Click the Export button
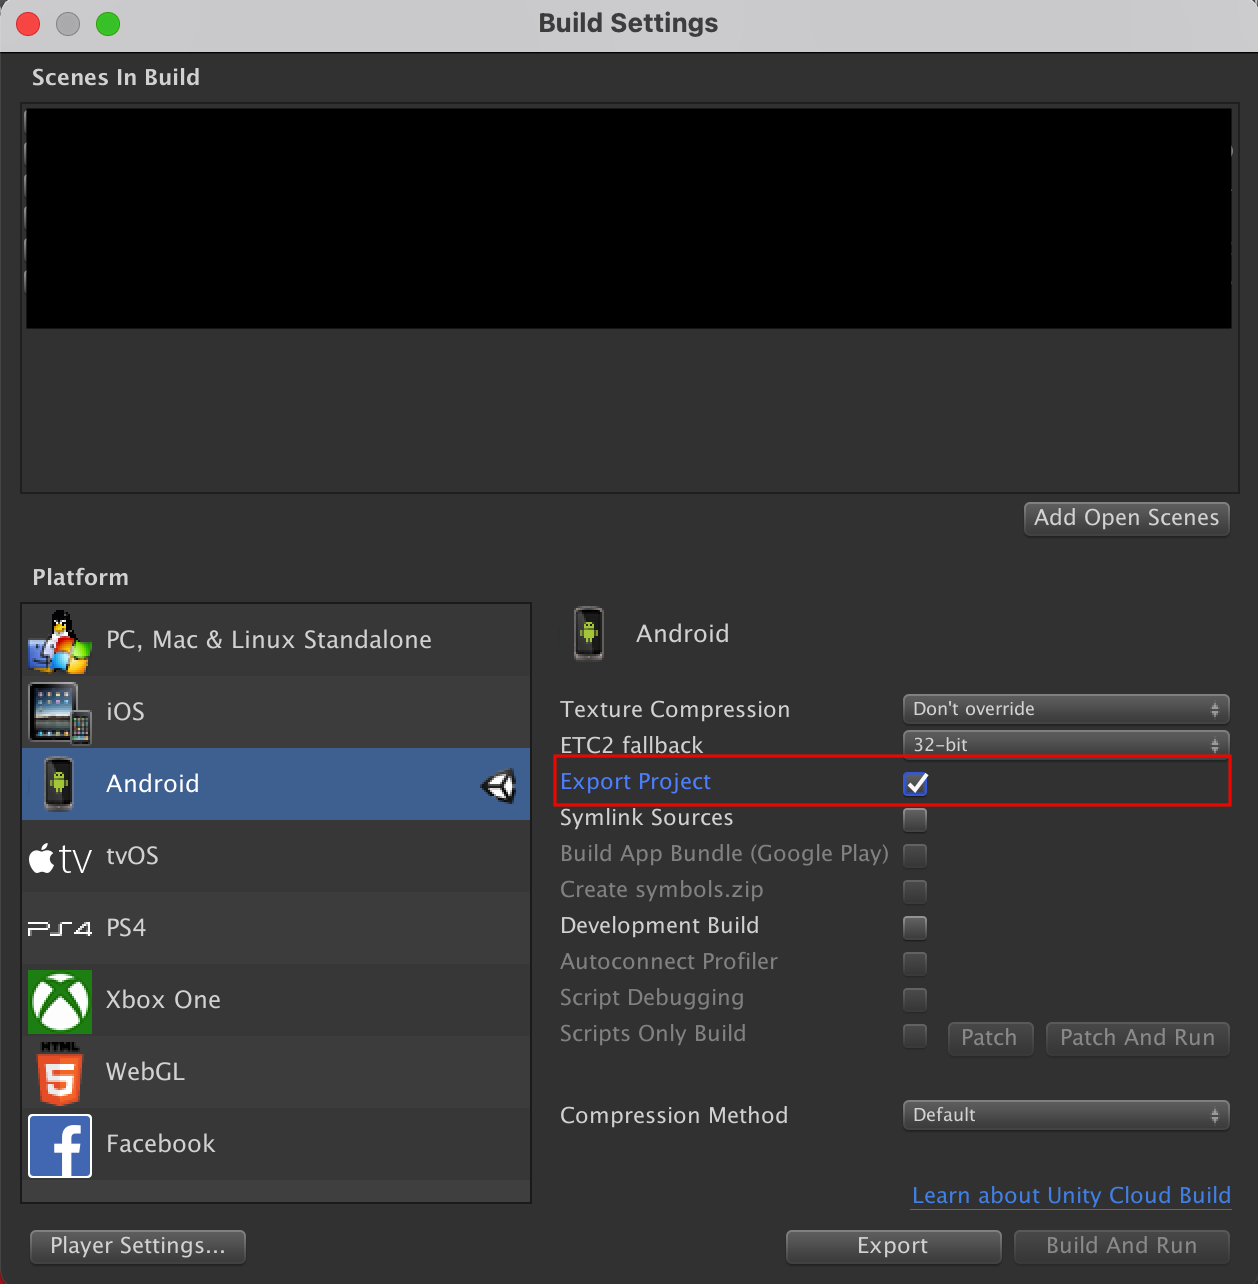 pos(893,1246)
